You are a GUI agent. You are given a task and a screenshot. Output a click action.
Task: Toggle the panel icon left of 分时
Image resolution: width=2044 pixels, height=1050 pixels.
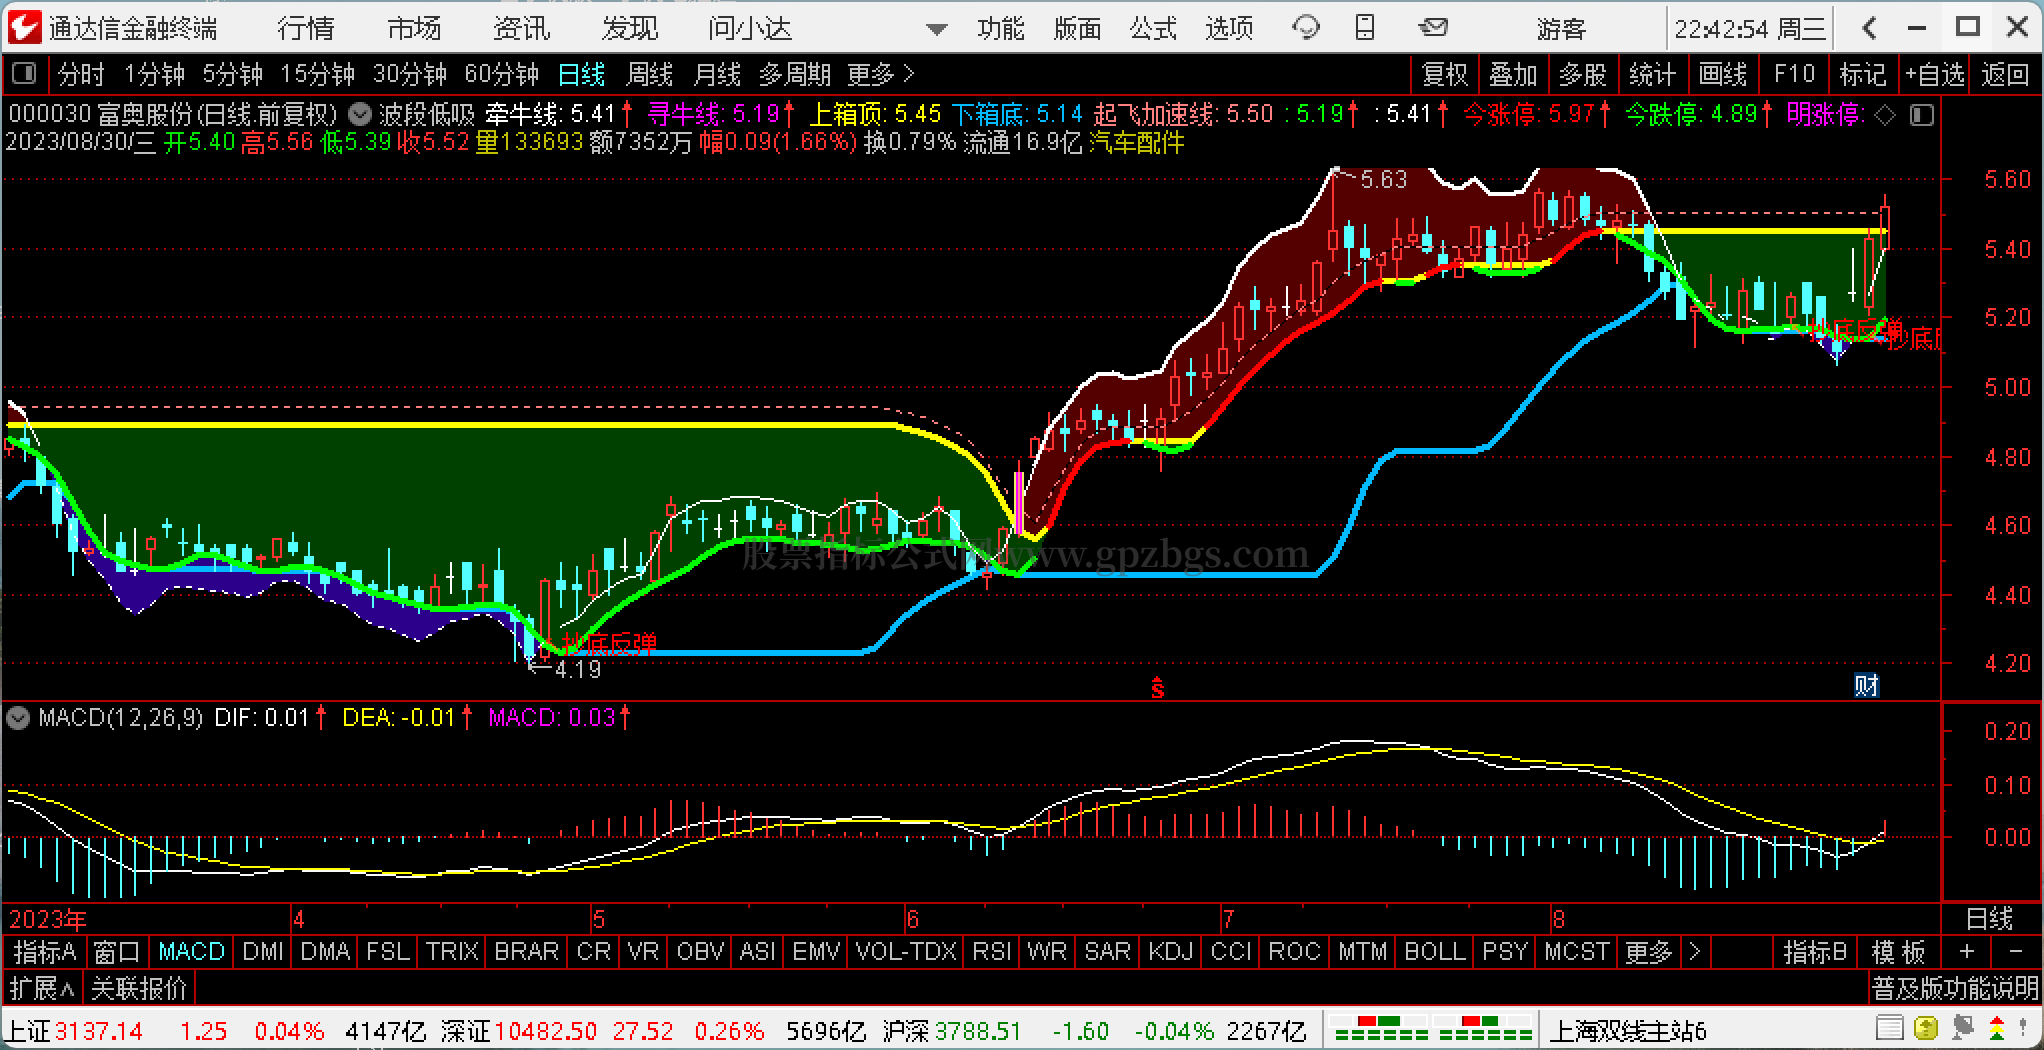[x=23, y=74]
